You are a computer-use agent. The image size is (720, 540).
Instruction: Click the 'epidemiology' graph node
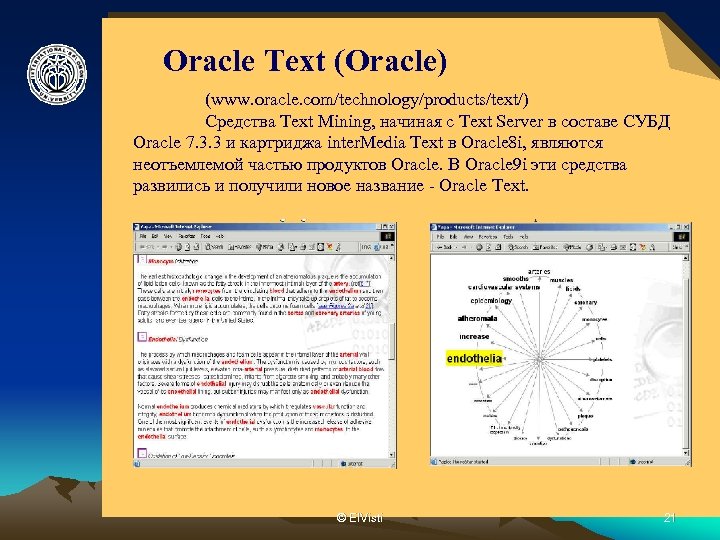pyautogui.click(x=491, y=301)
